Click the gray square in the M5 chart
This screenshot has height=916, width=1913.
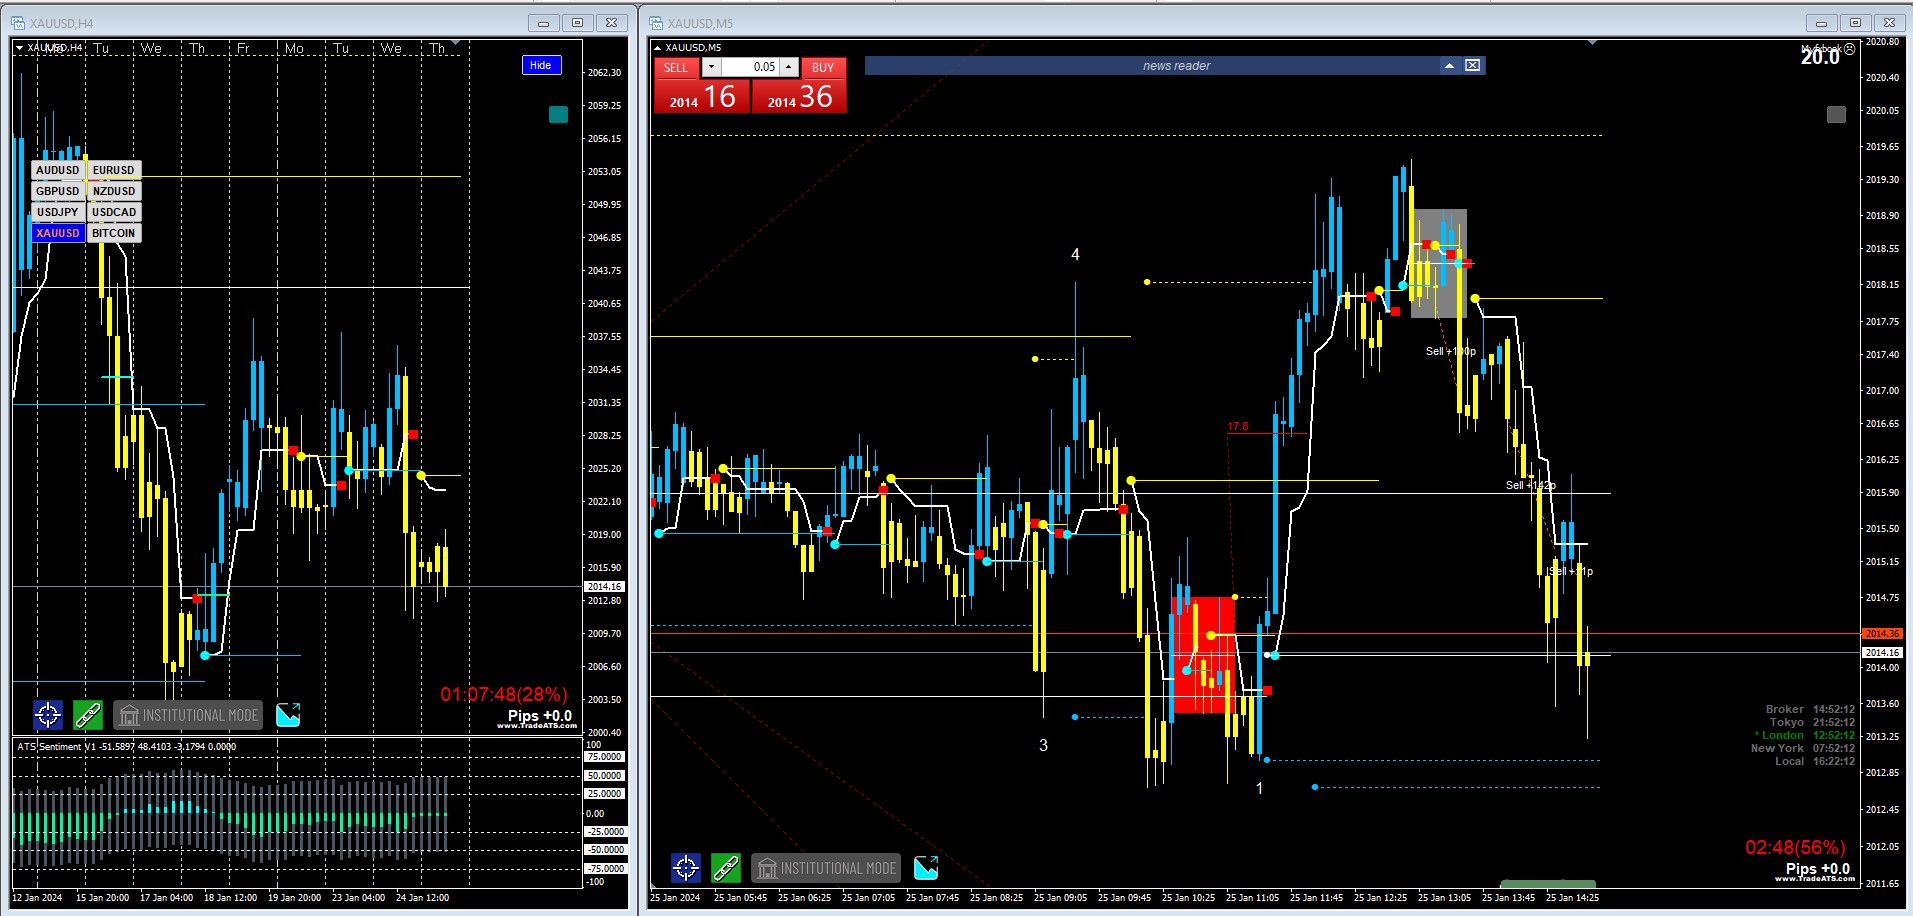point(1836,114)
